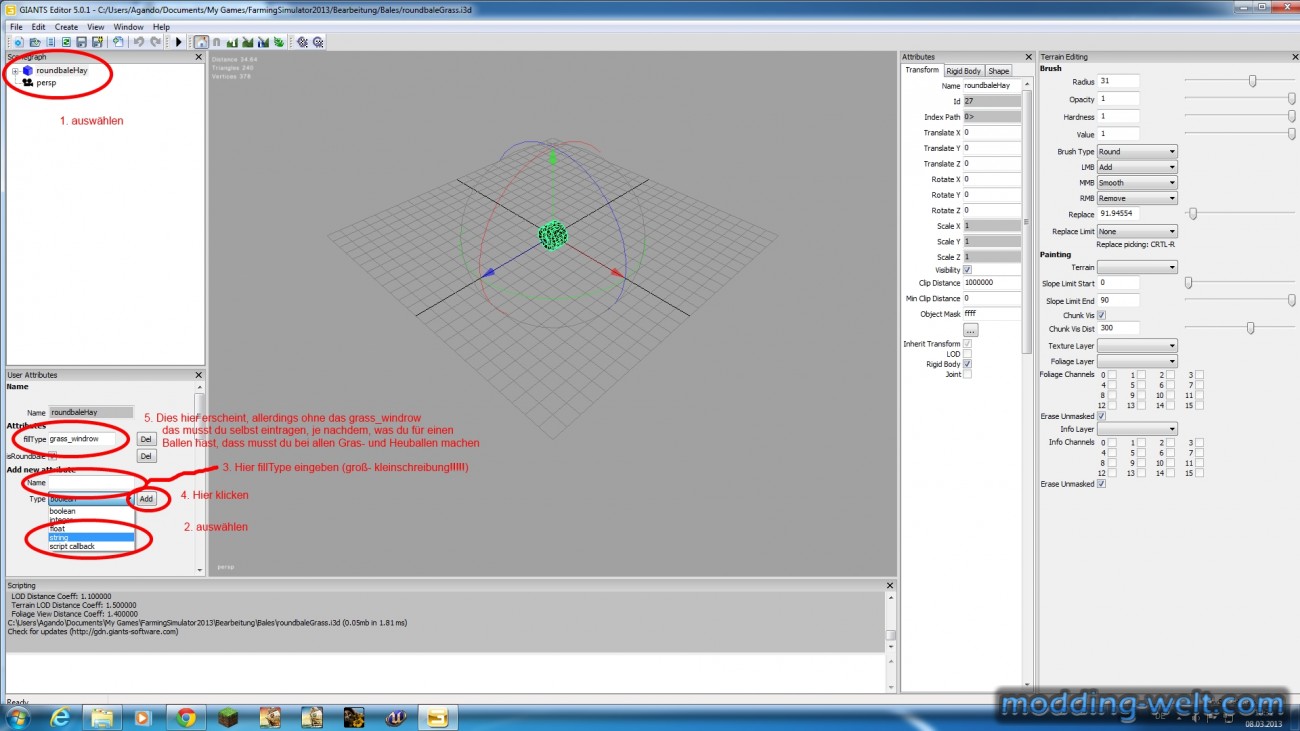Open Internet Explorer from taskbar
1300x731 pixels.
pos(59,718)
